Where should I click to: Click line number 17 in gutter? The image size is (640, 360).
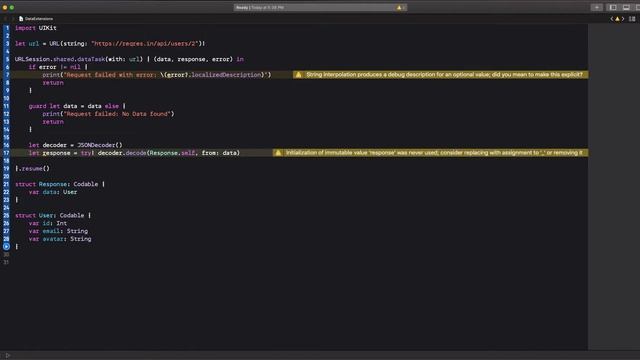click(7, 153)
